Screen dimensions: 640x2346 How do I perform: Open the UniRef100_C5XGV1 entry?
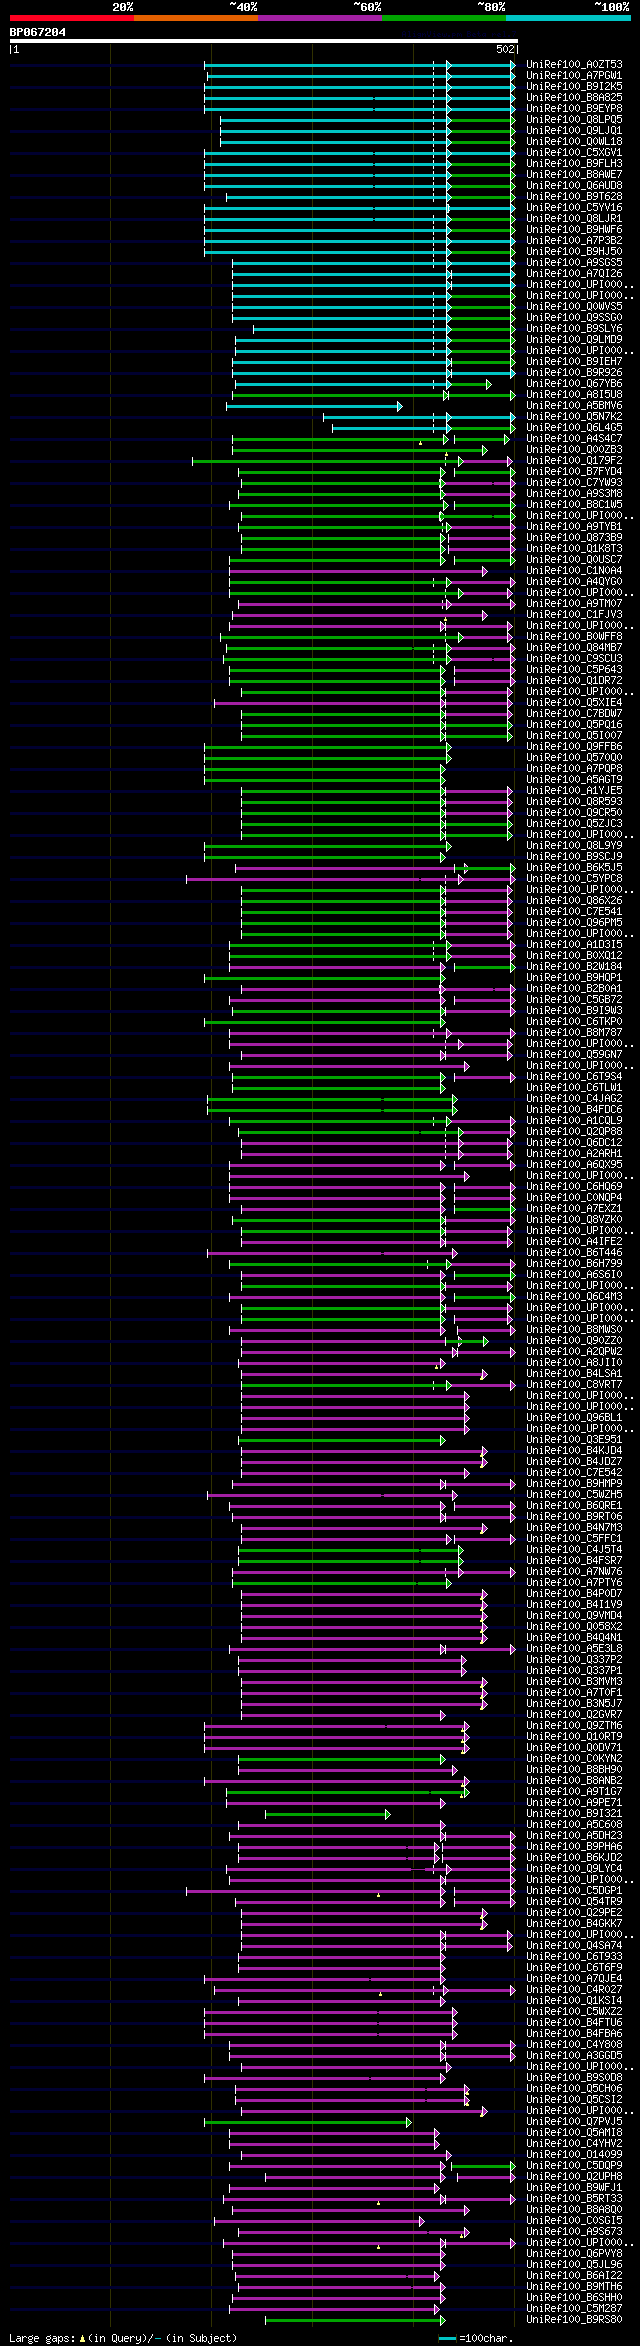[574, 152]
